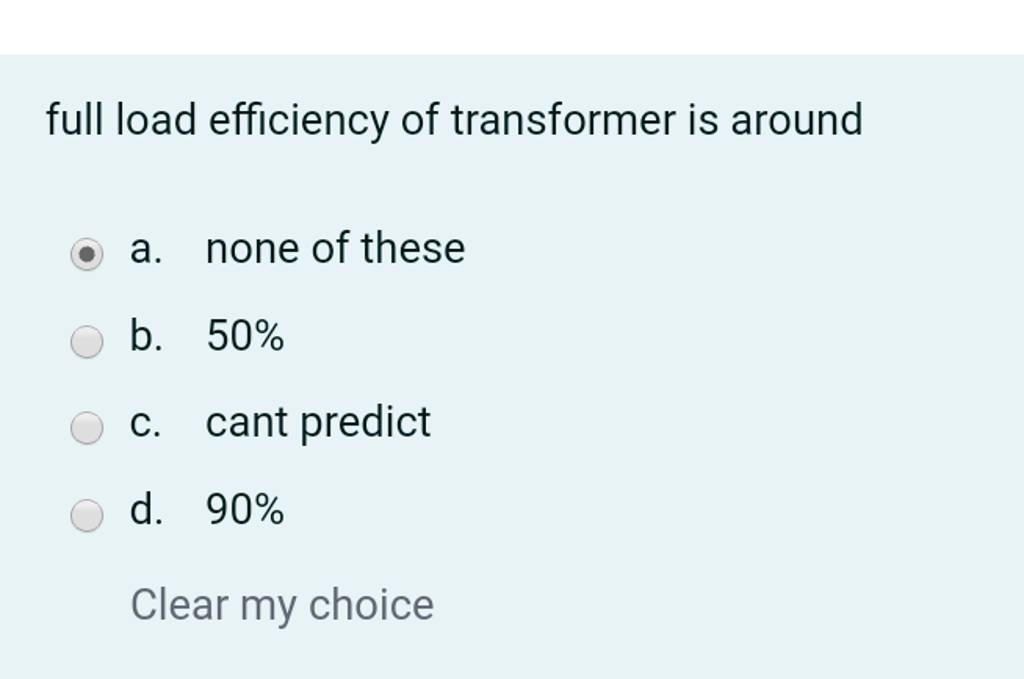The width and height of the screenshot is (1024, 679).
Task: Click the empty radio next to cant predict
Action: point(88,427)
